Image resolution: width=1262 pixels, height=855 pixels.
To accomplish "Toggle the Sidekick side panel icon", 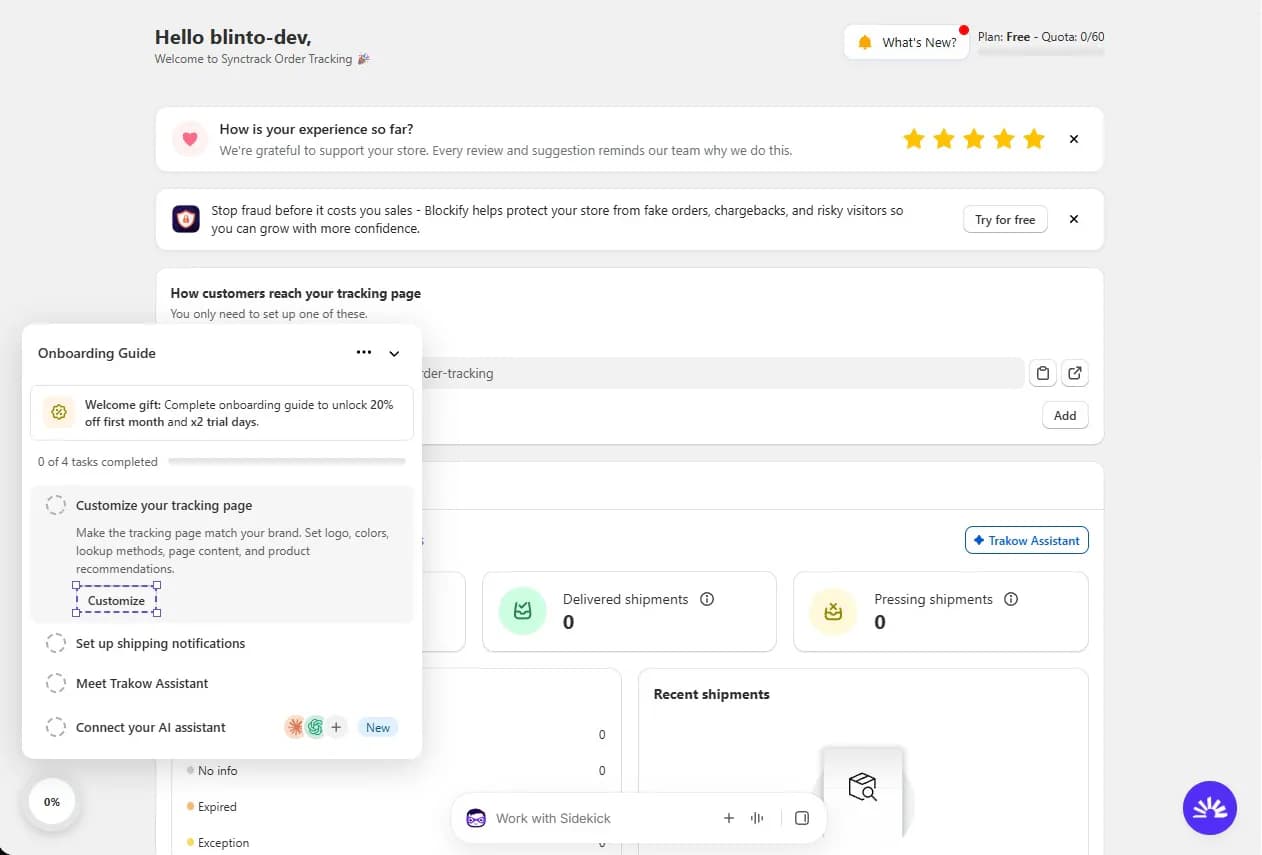I will [801, 818].
